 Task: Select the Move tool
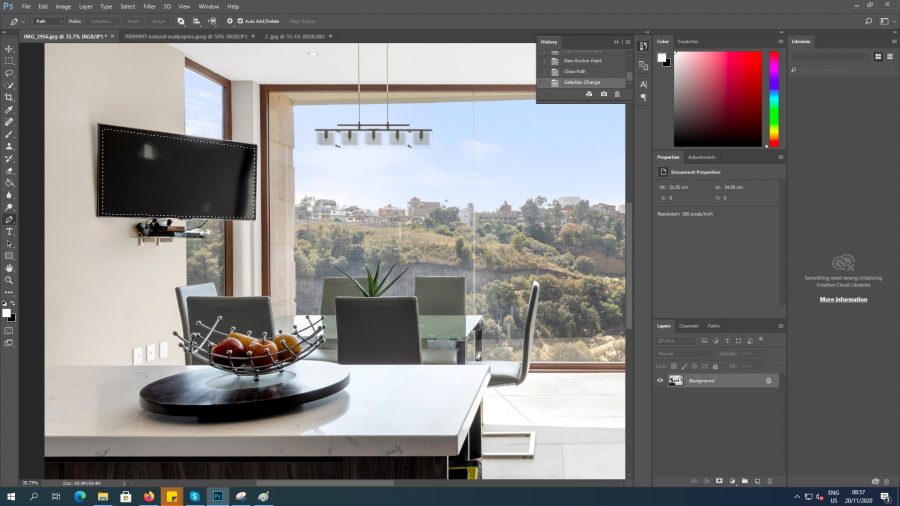9,49
